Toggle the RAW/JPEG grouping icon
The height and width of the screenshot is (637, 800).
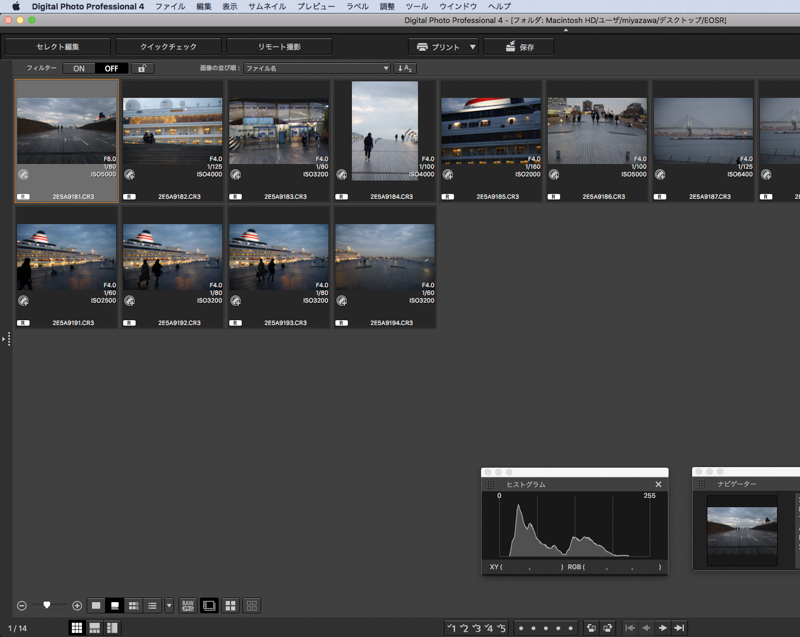pyautogui.click(x=188, y=606)
